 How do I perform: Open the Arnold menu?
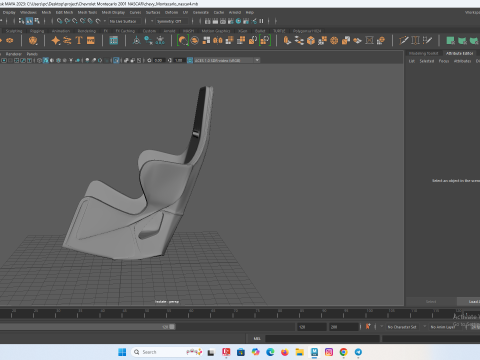(x=235, y=12)
